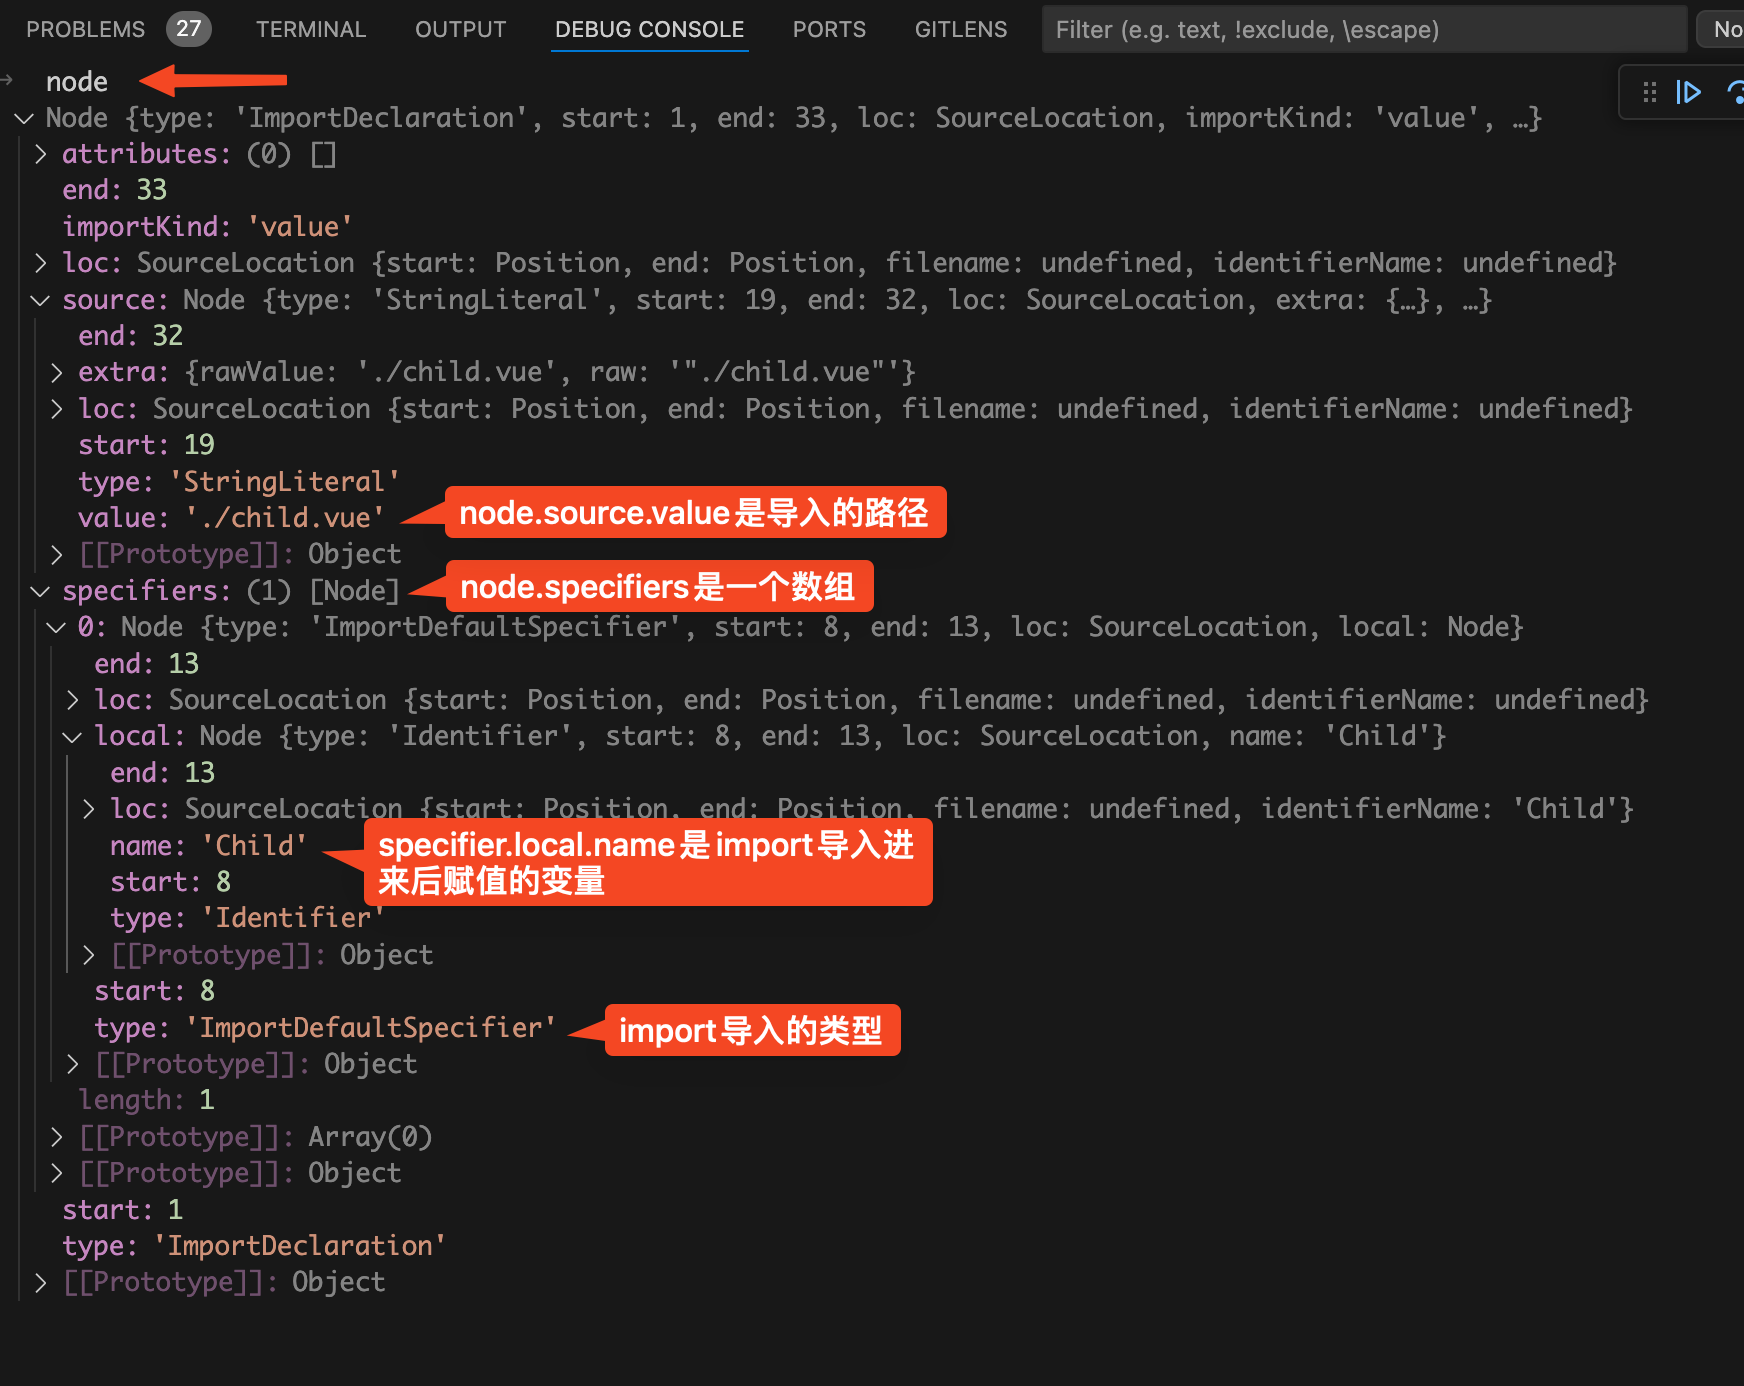Collapse the source StringLiteral node
1744x1386 pixels.
pos(40,300)
